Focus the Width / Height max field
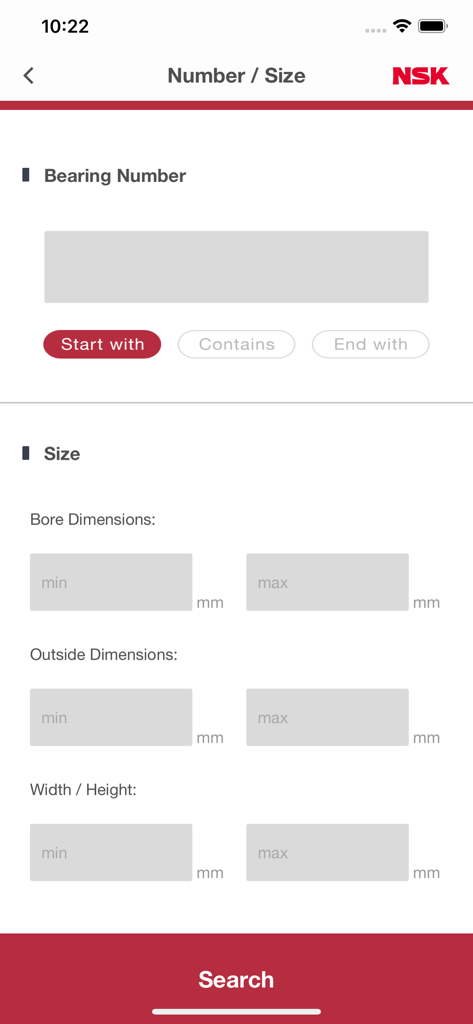Image resolution: width=473 pixels, height=1024 pixels. [327, 852]
